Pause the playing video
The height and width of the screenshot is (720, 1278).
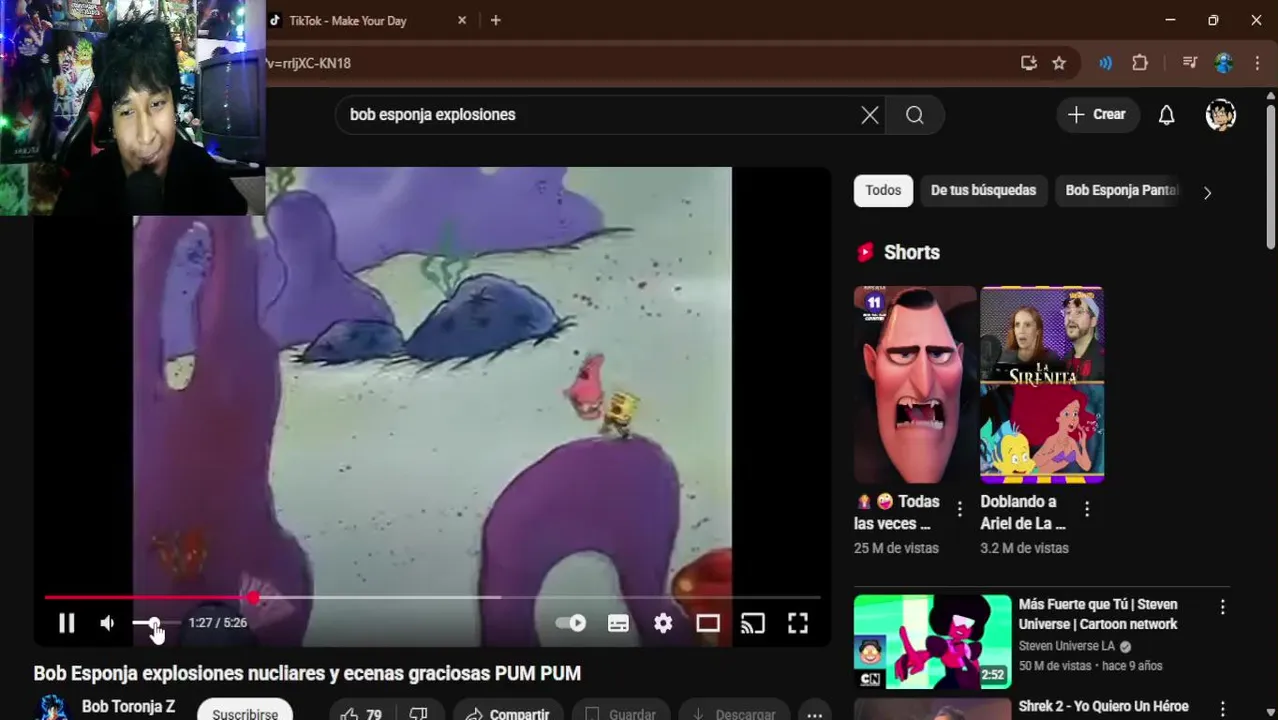point(66,623)
